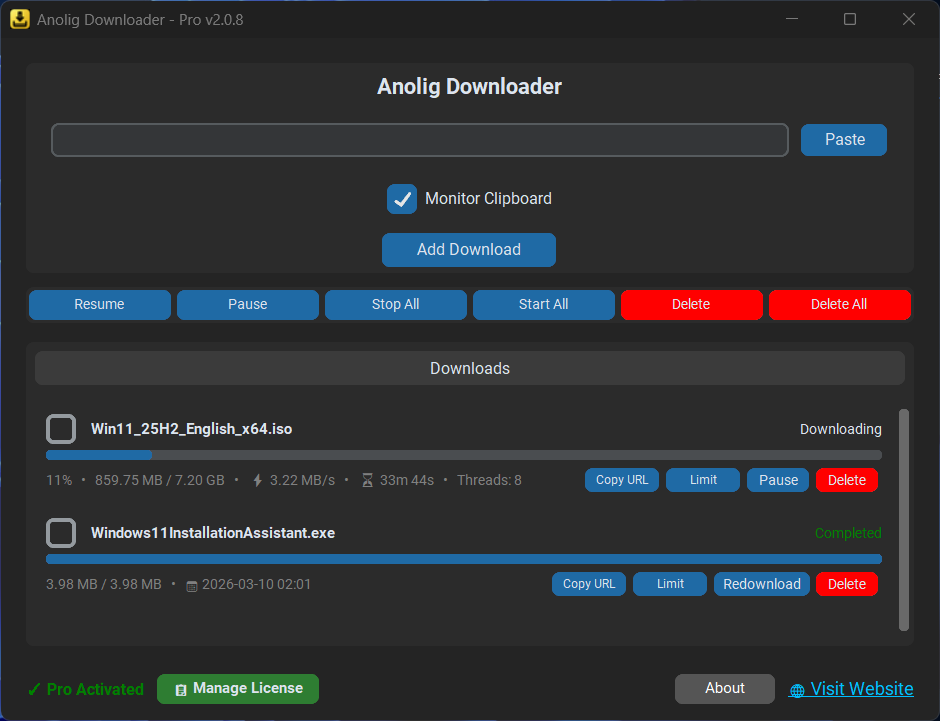Click the calendar icon next to the completion date

190,584
